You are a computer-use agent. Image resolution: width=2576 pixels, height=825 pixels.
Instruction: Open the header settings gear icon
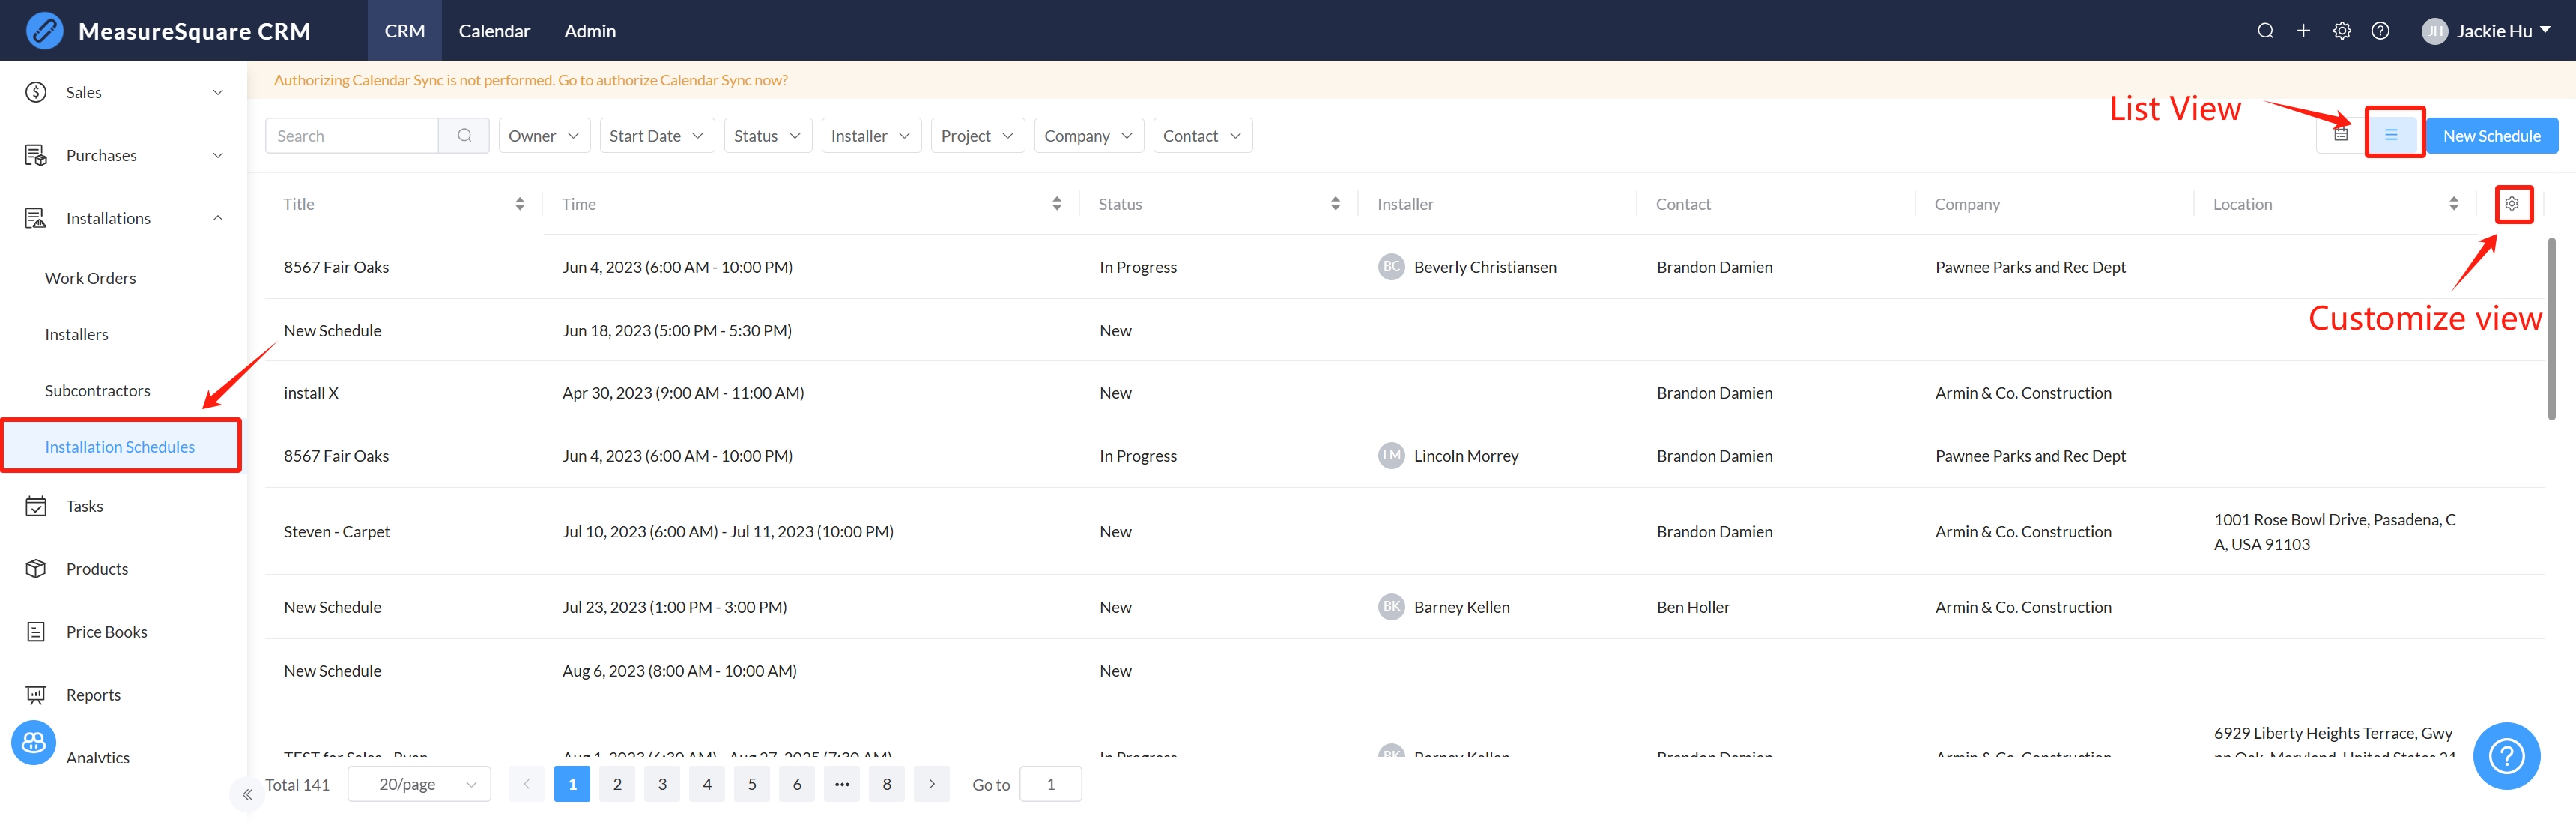click(2342, 31)
